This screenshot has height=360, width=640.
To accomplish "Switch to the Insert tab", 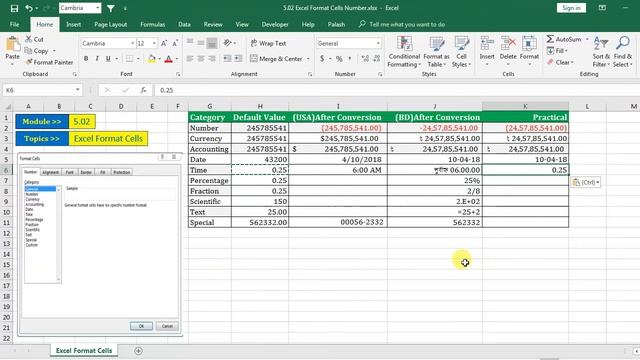I will pos(73,24).
